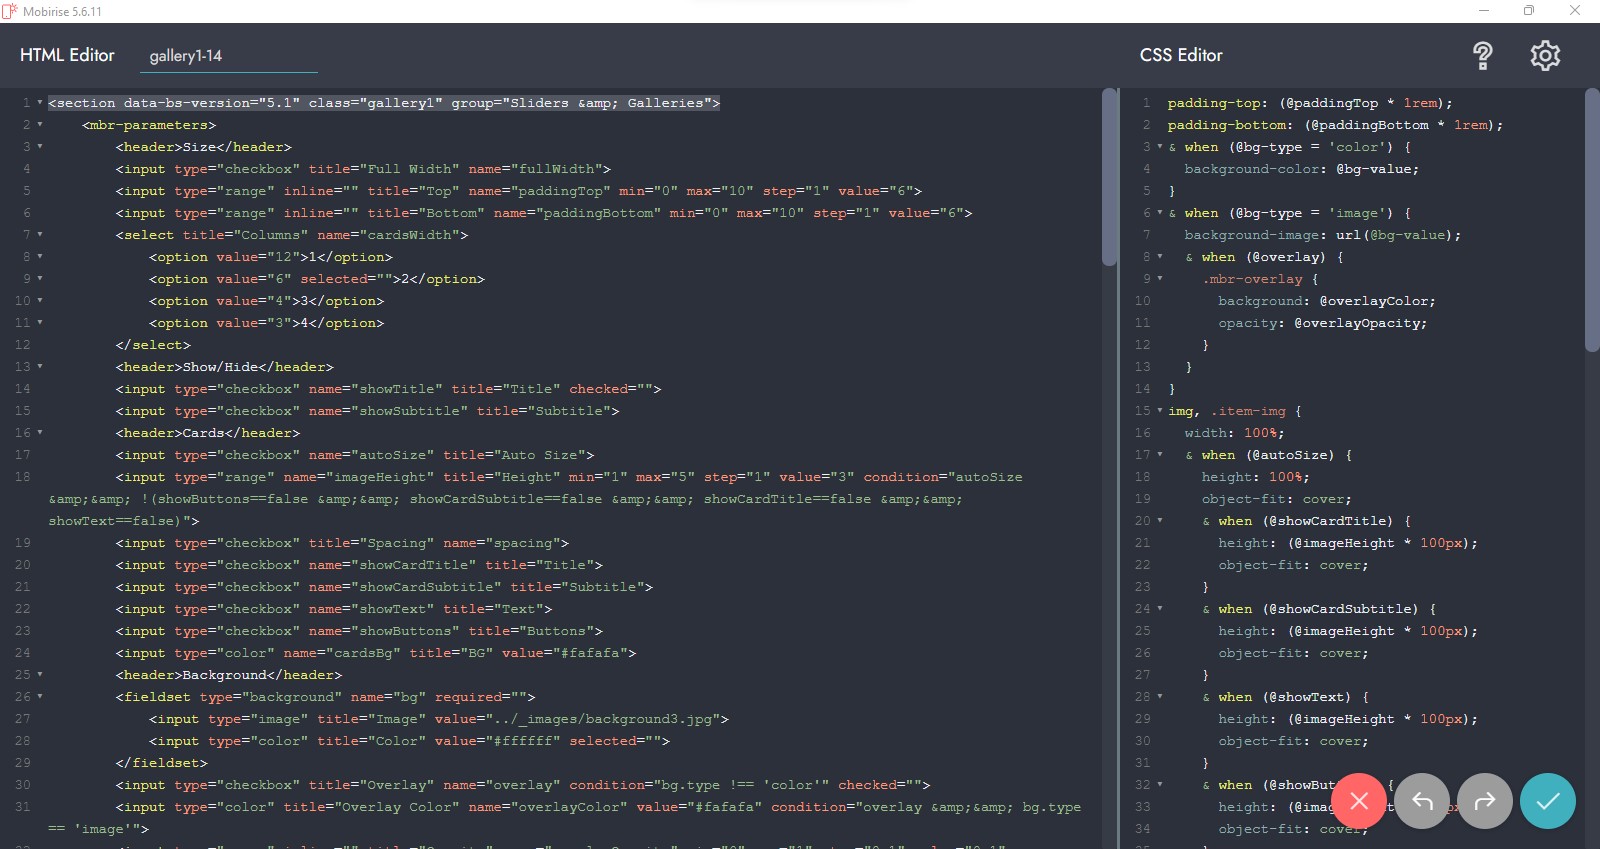This screenshot has width=1600, height=849.
Task: Fold the select Columns block on line 7
Action: (40, 235)
